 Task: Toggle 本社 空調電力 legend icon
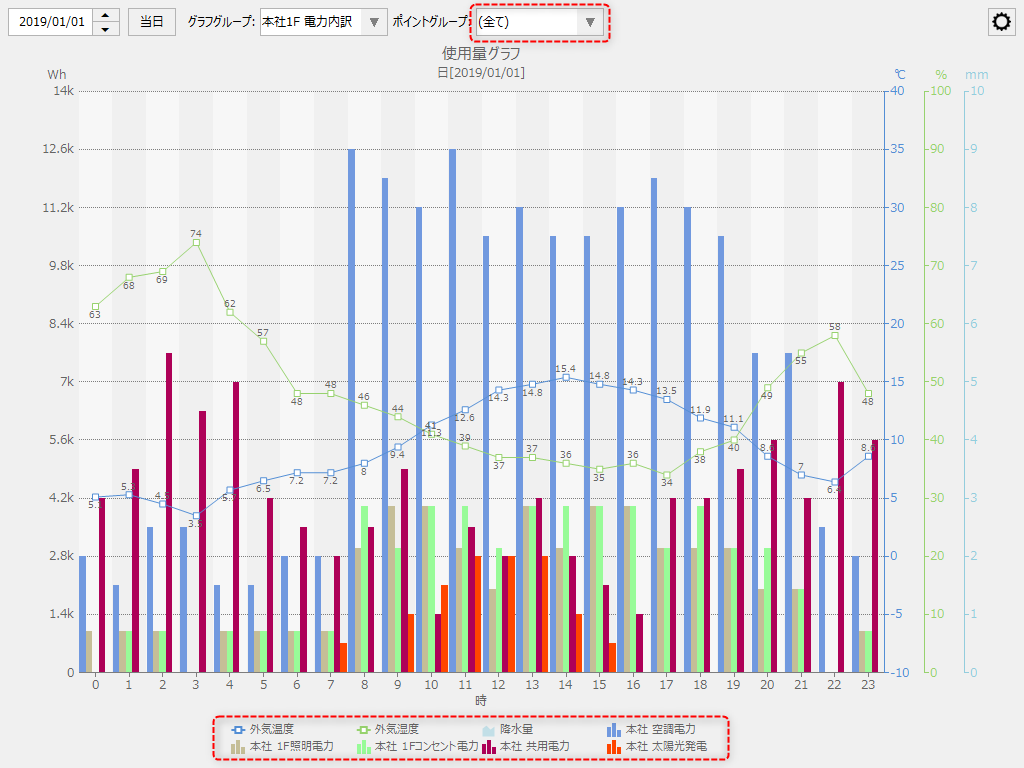click(614, 730)
